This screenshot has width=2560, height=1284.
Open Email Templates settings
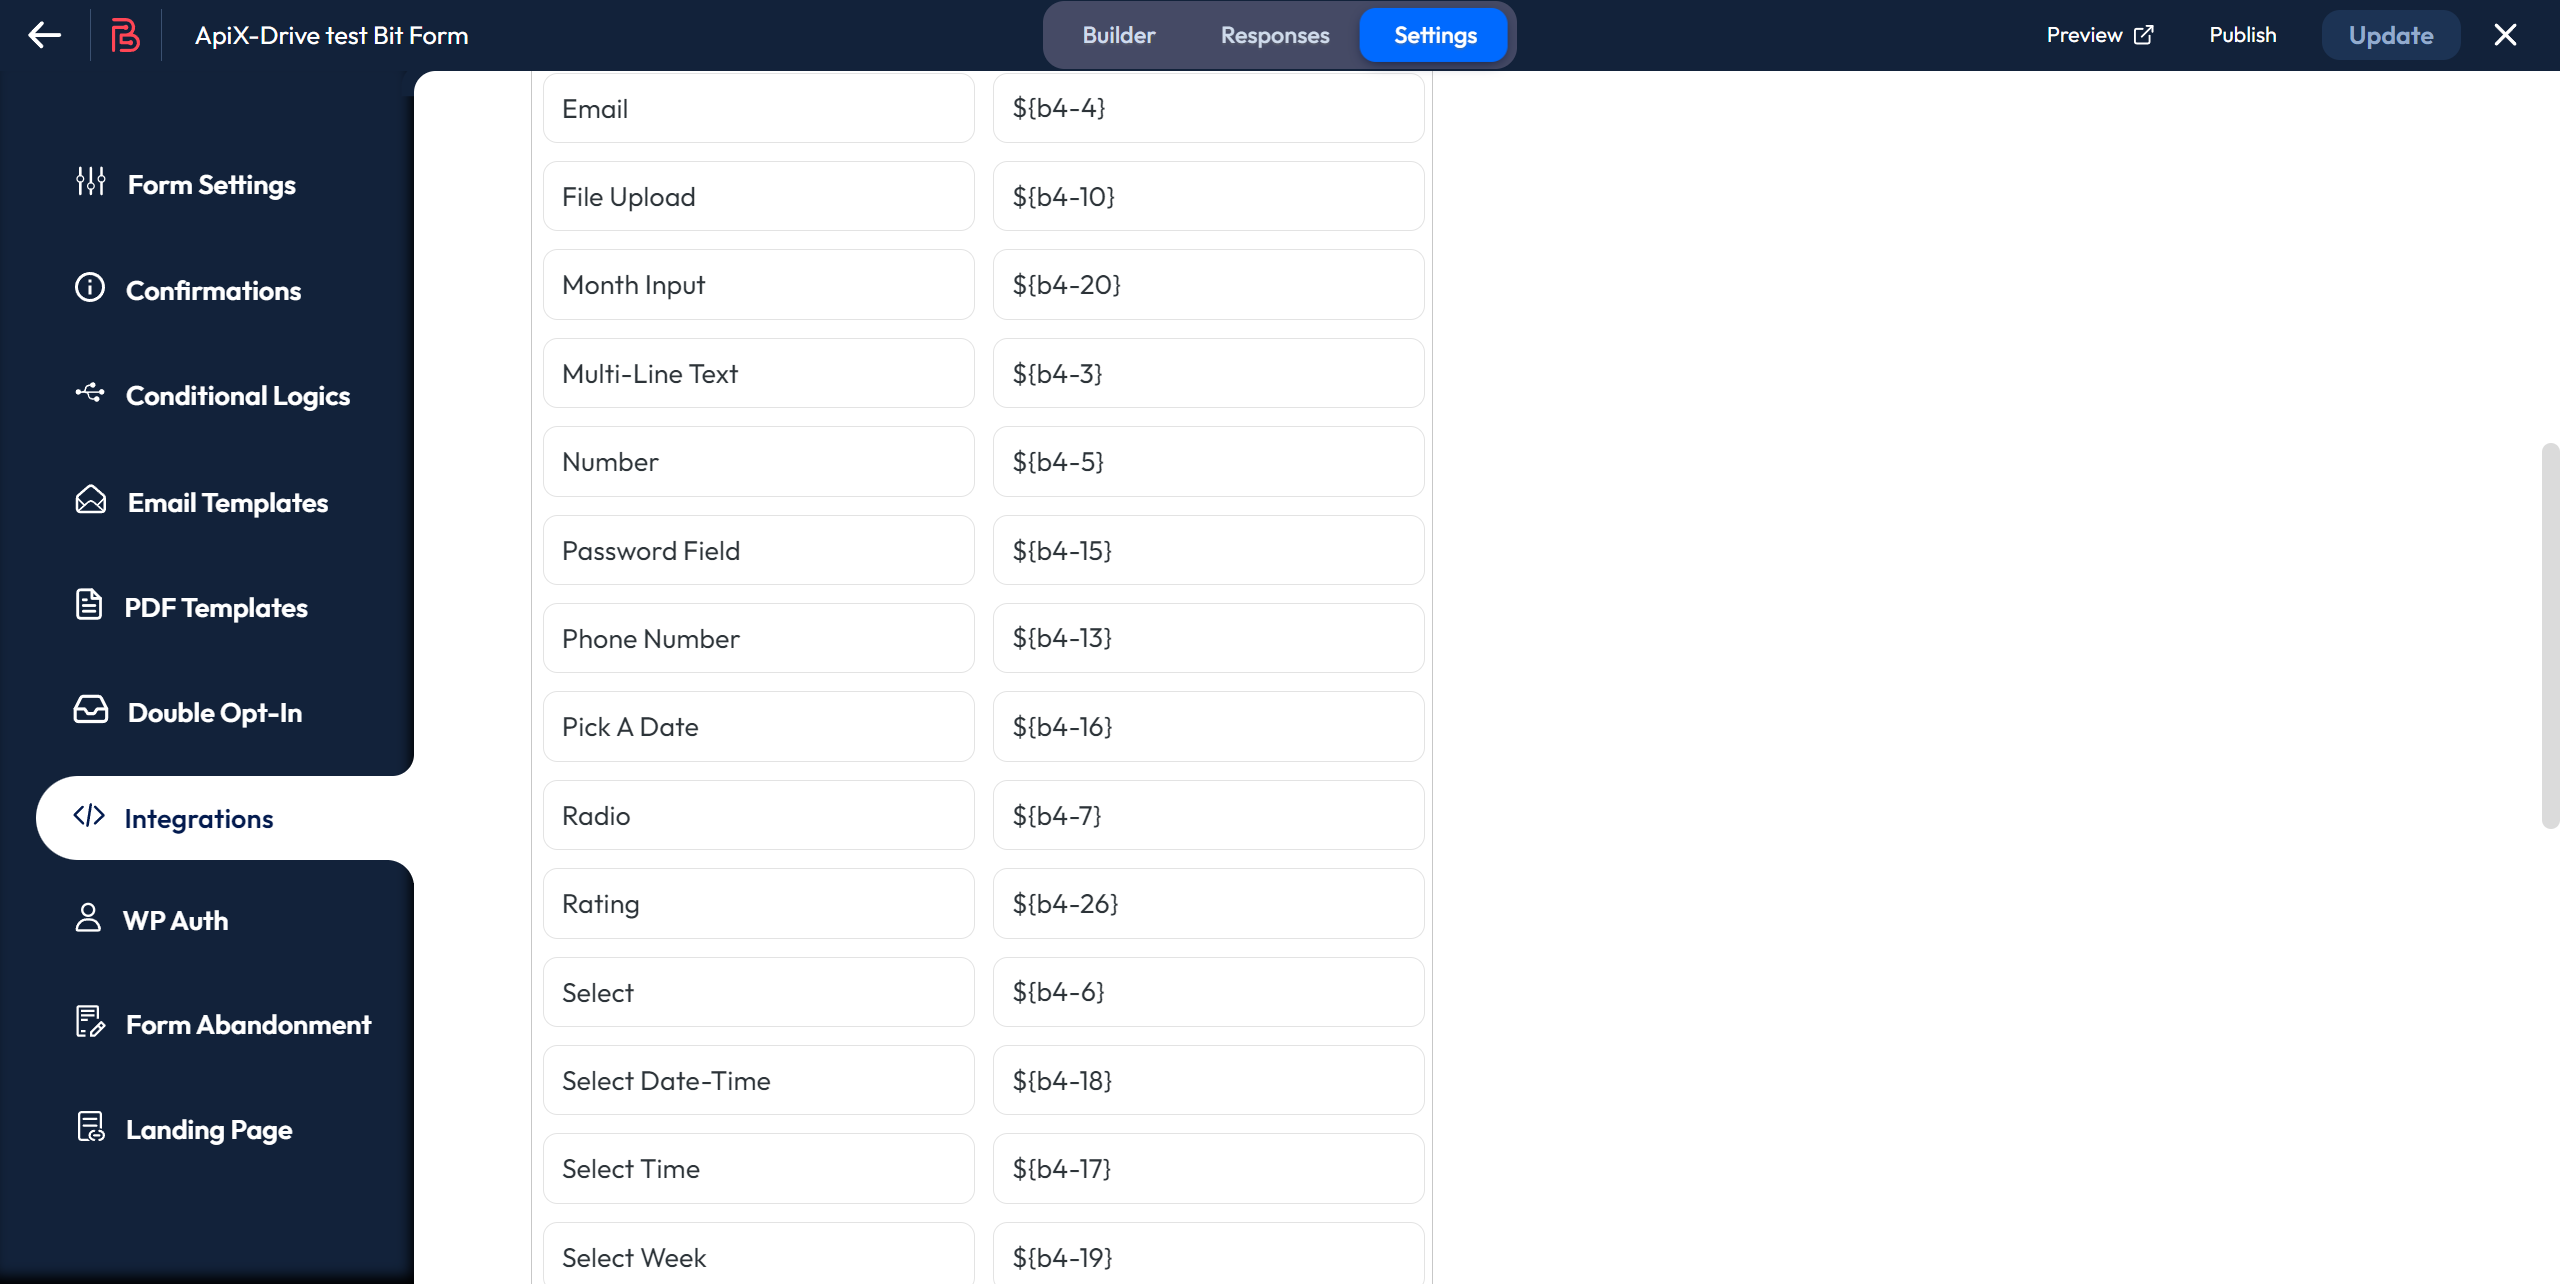pos(228,500)
